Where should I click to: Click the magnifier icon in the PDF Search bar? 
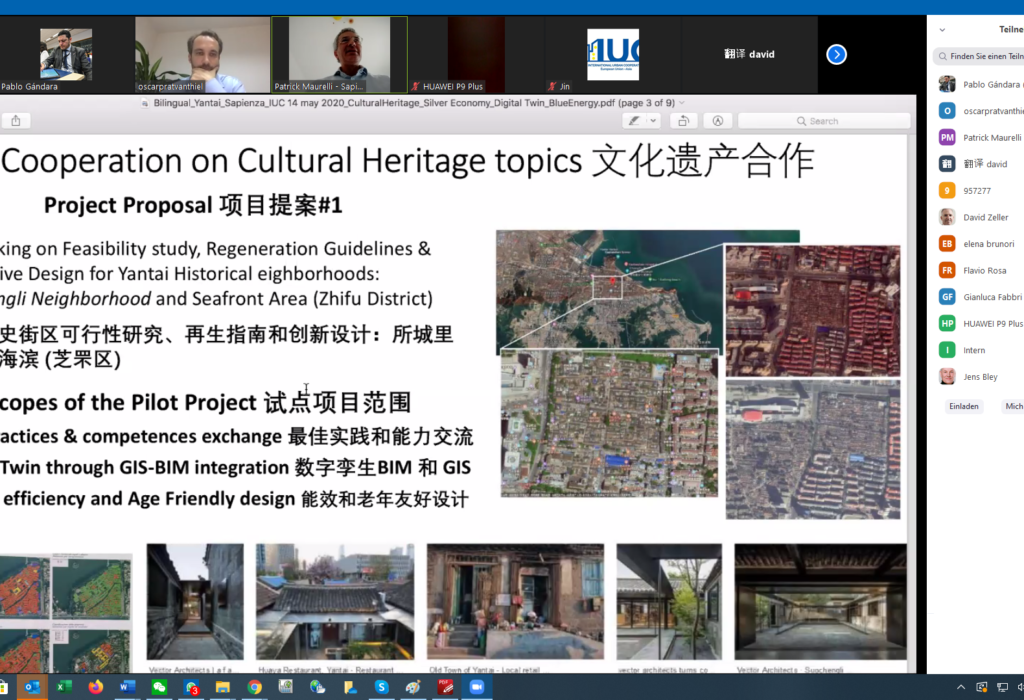click(801, 120)
